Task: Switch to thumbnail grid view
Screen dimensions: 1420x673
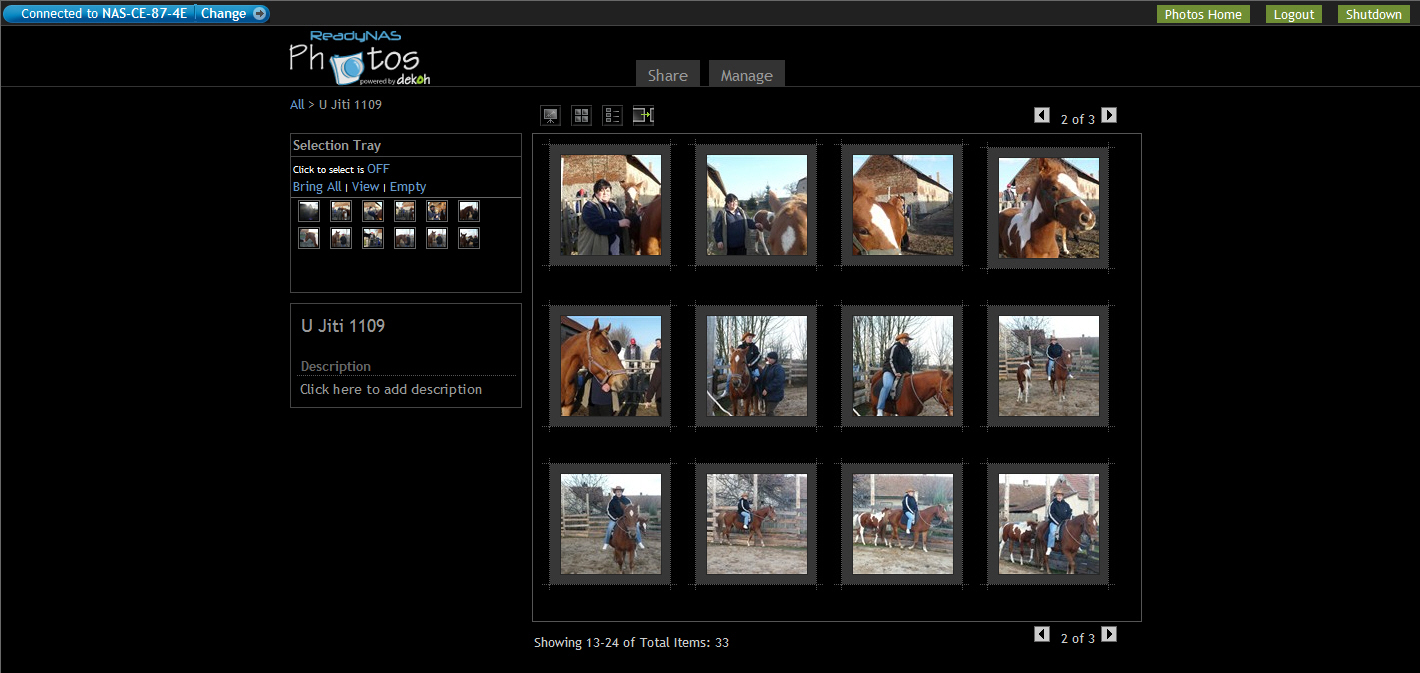Action: coord(581,116)
